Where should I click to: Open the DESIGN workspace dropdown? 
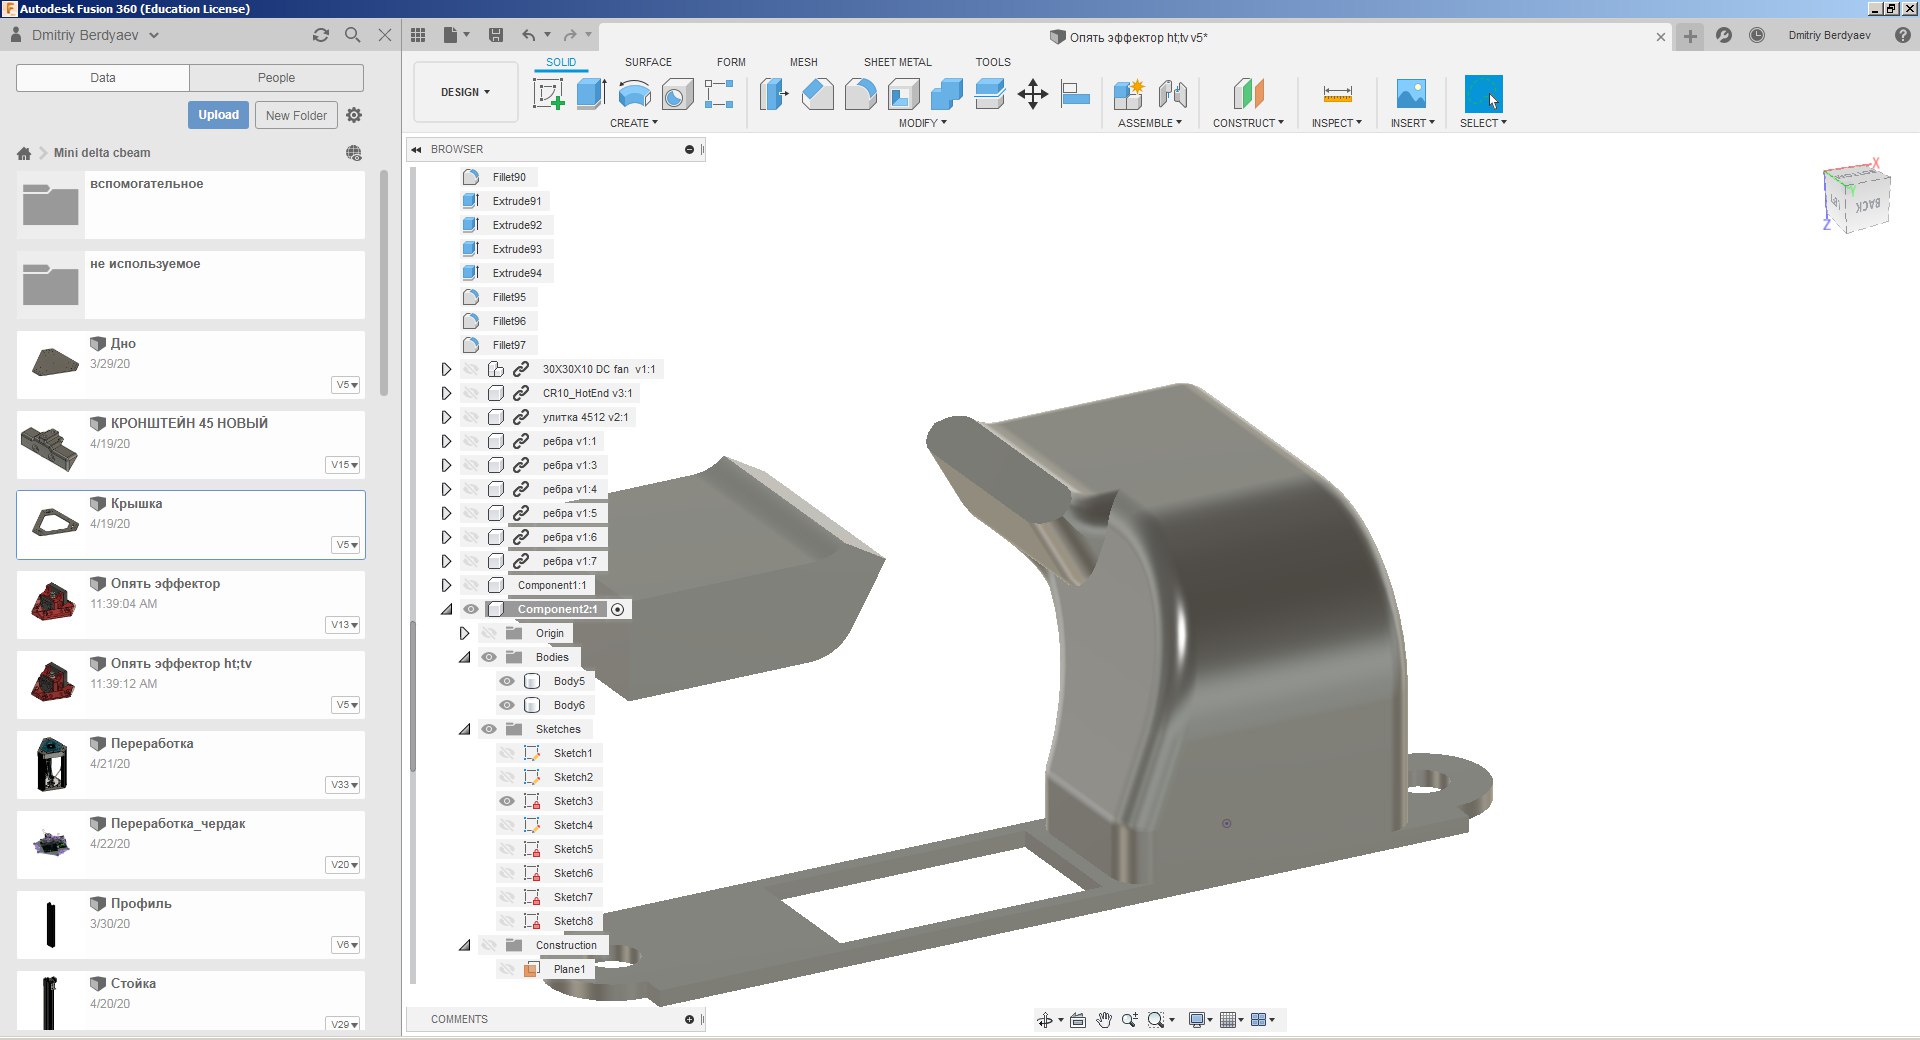click(466, 92)
